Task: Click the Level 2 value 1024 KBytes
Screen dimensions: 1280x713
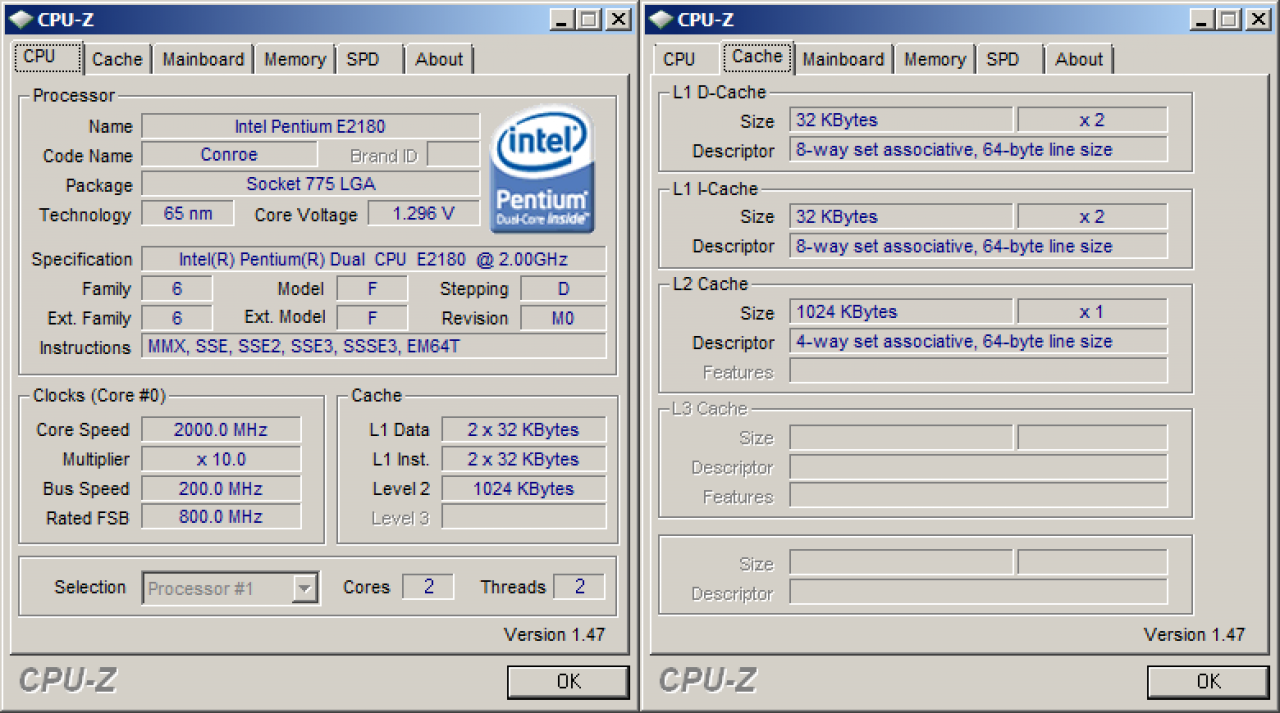Action: click(523, 489)
